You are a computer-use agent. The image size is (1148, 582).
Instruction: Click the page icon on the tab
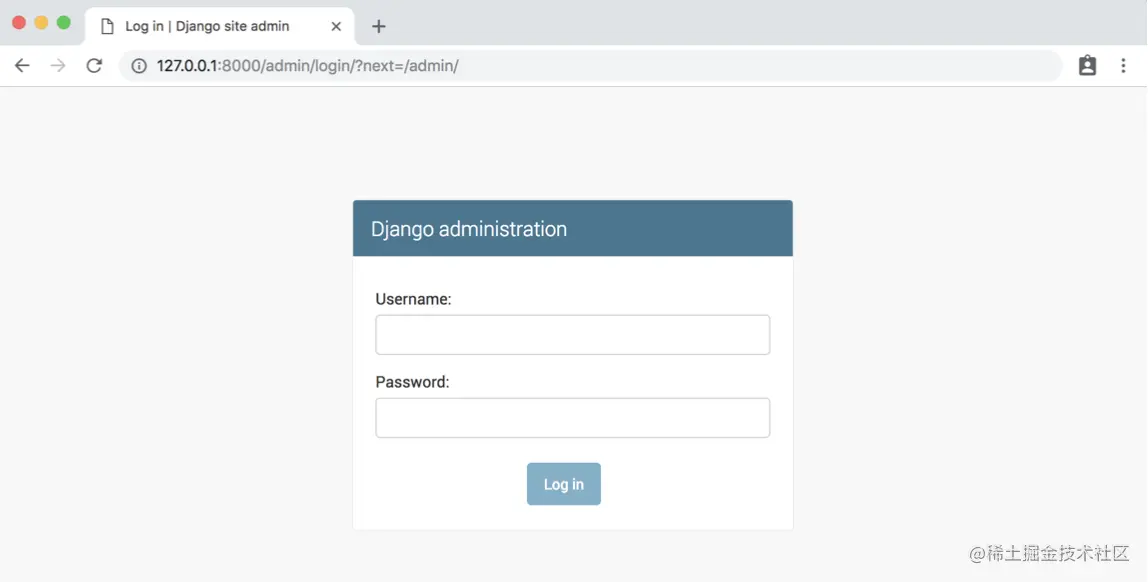point(108,26)
